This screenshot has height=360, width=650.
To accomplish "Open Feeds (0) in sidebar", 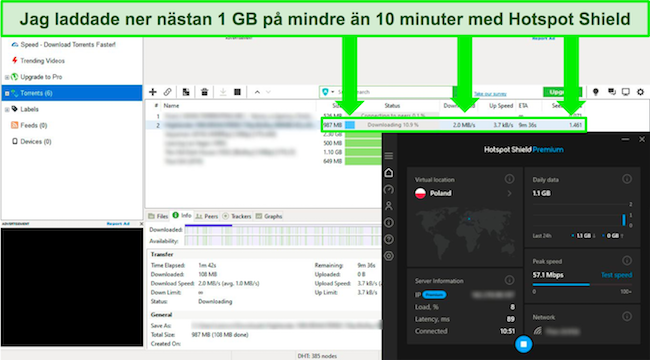I will 34,125.
